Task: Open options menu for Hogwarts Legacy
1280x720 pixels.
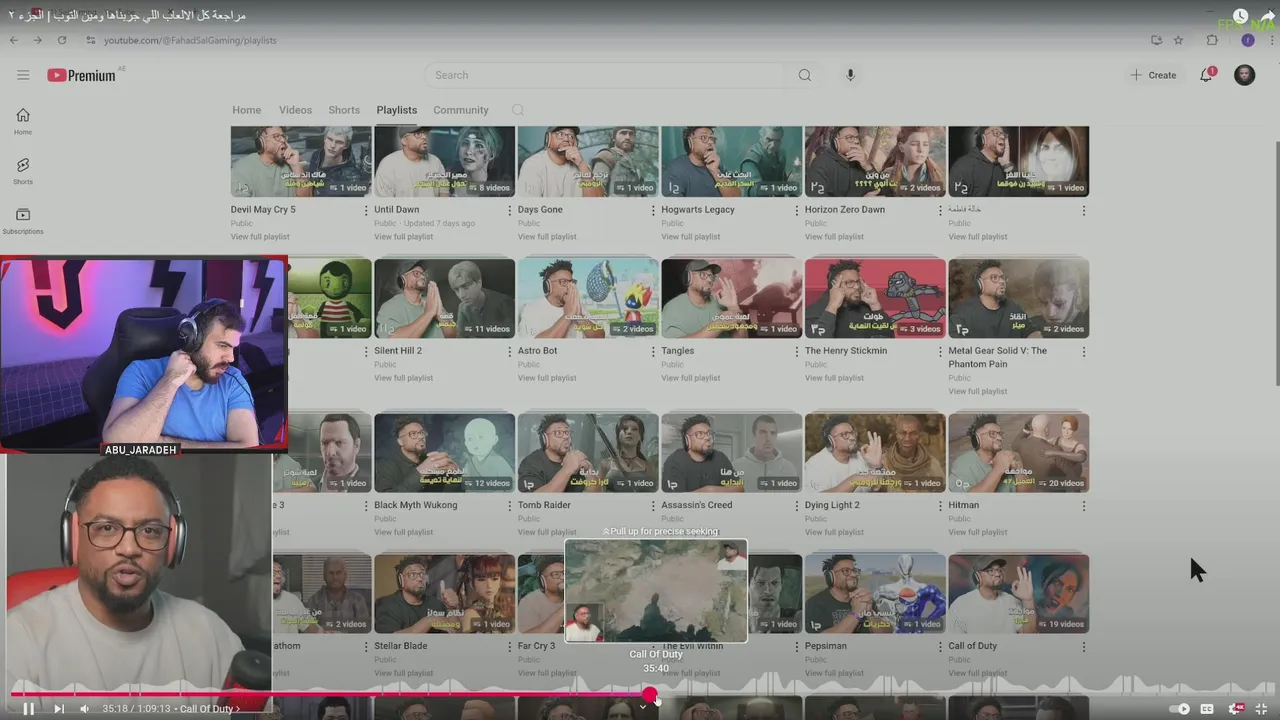Action: click(x=797, y=210)
